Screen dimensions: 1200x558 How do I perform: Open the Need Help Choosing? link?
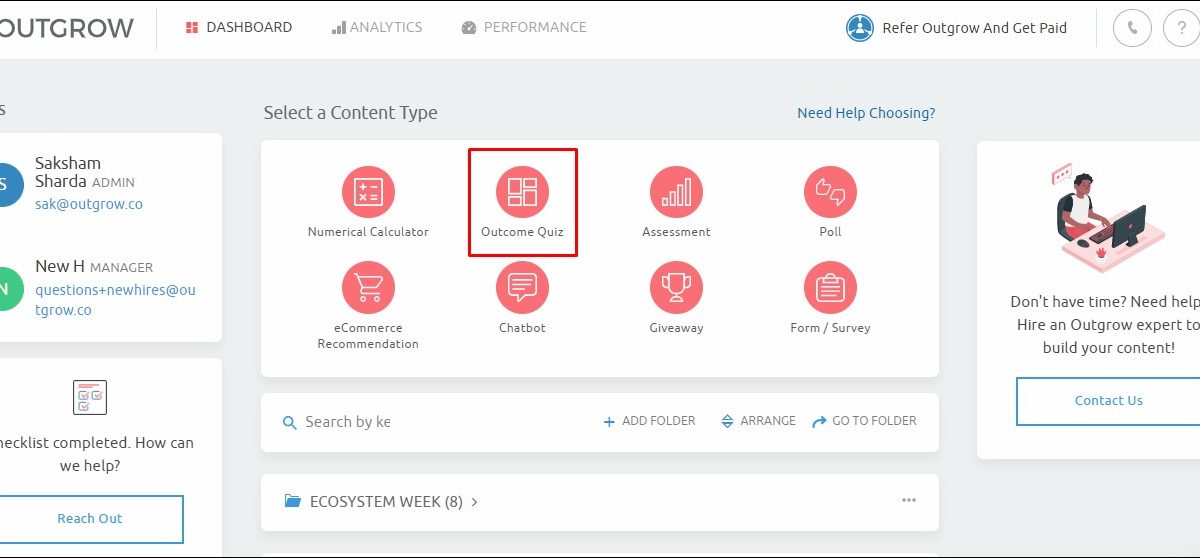coord(866,113)
